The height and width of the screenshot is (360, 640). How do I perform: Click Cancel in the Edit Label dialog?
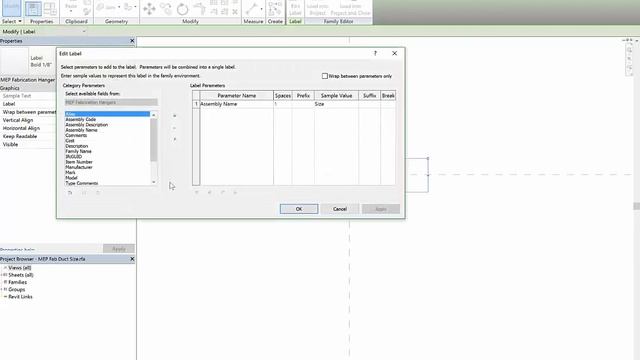click(x=340, y=209)
